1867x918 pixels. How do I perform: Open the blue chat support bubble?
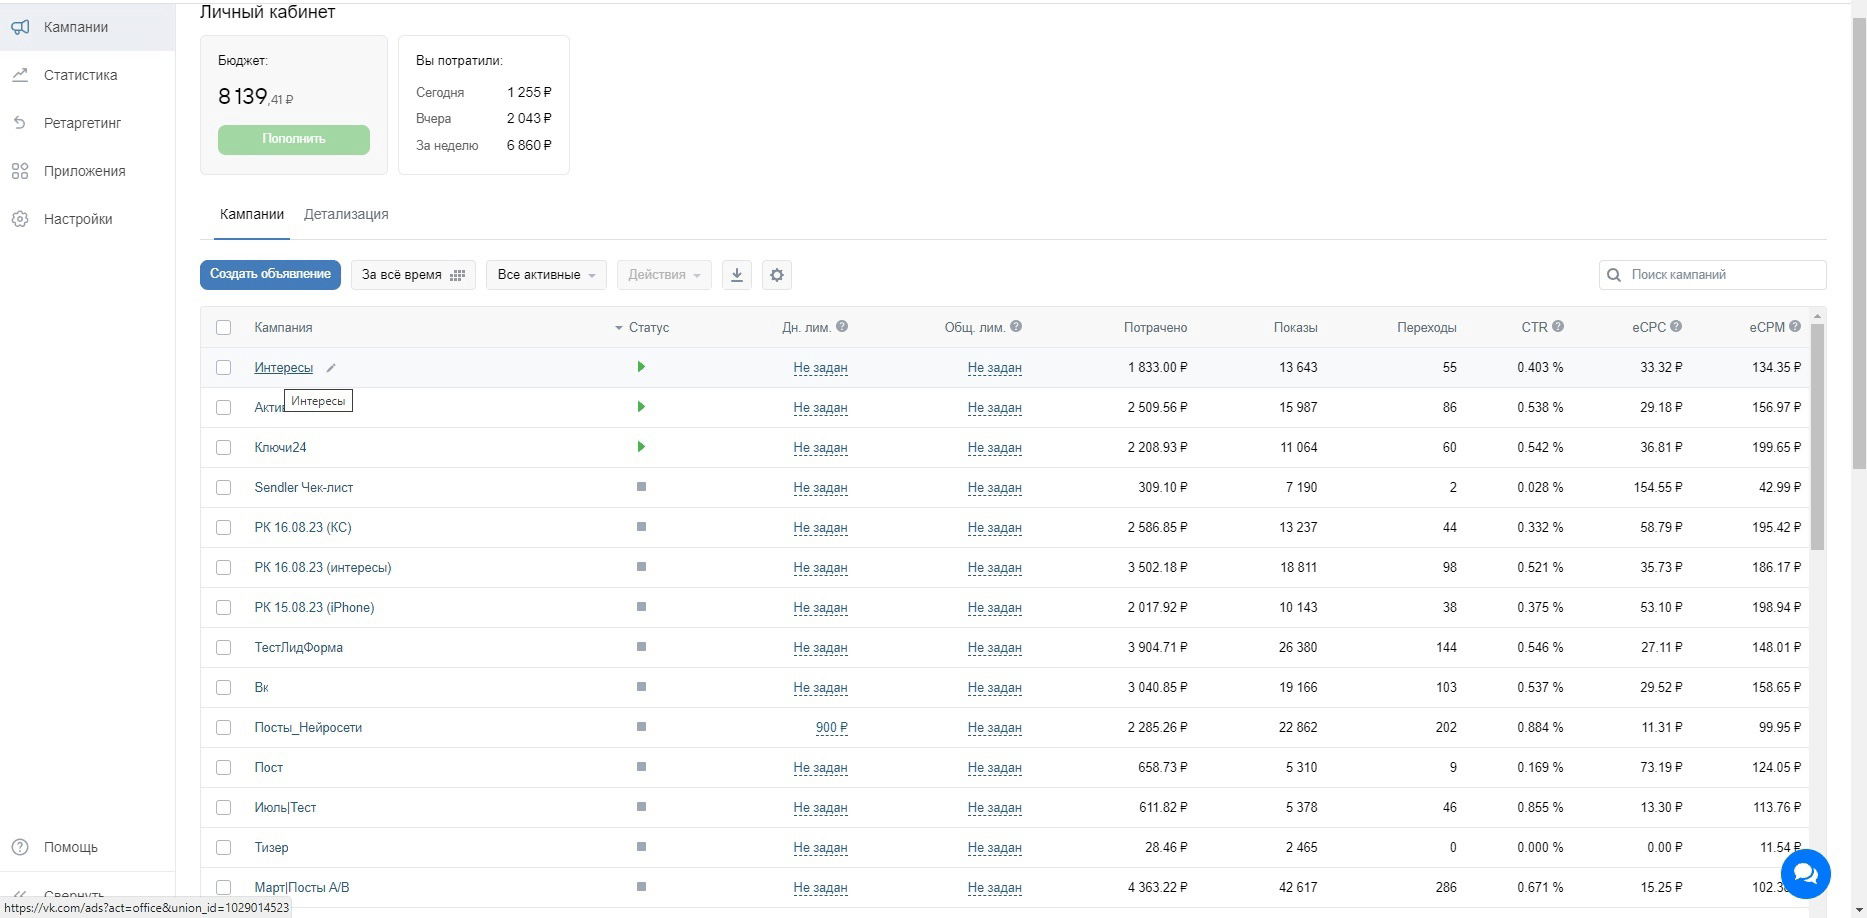coord(1805,874)
